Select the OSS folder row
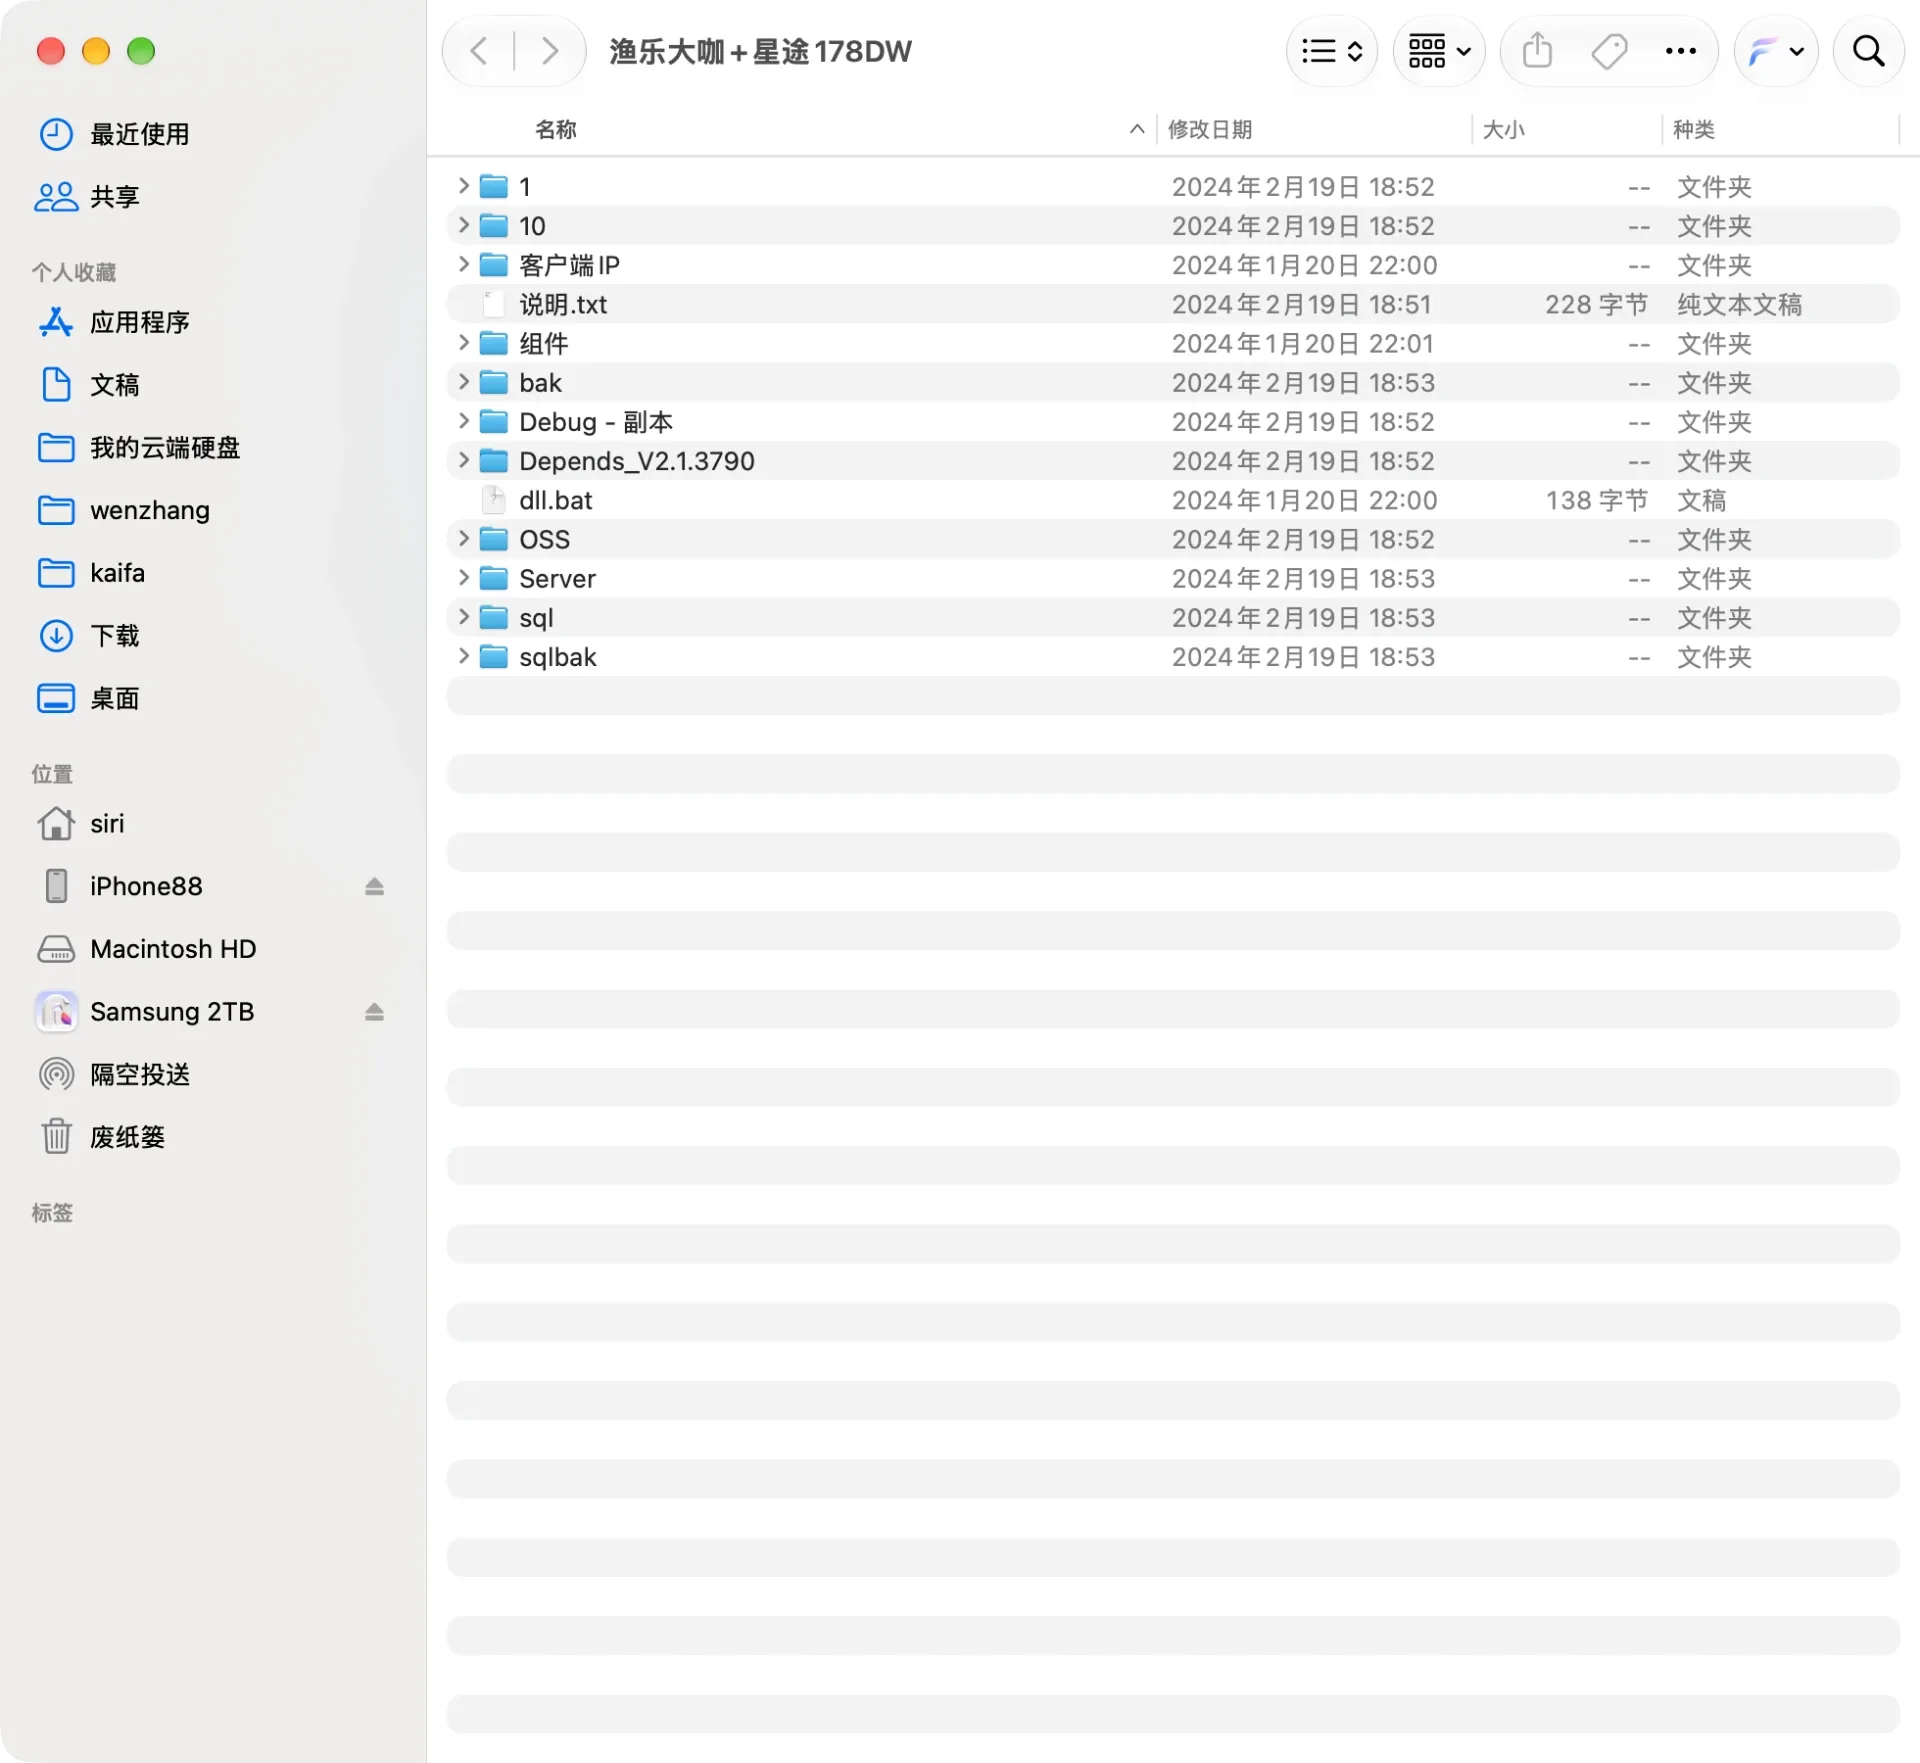The image size is (1920, 1763). point(1173,539)
